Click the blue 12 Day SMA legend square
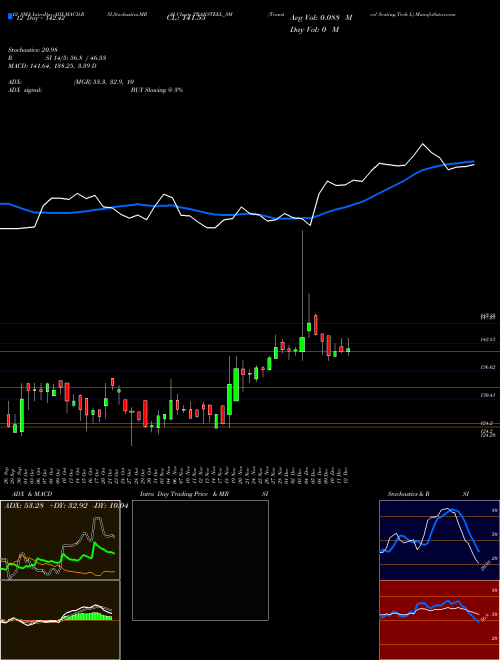 pos(11,17)
